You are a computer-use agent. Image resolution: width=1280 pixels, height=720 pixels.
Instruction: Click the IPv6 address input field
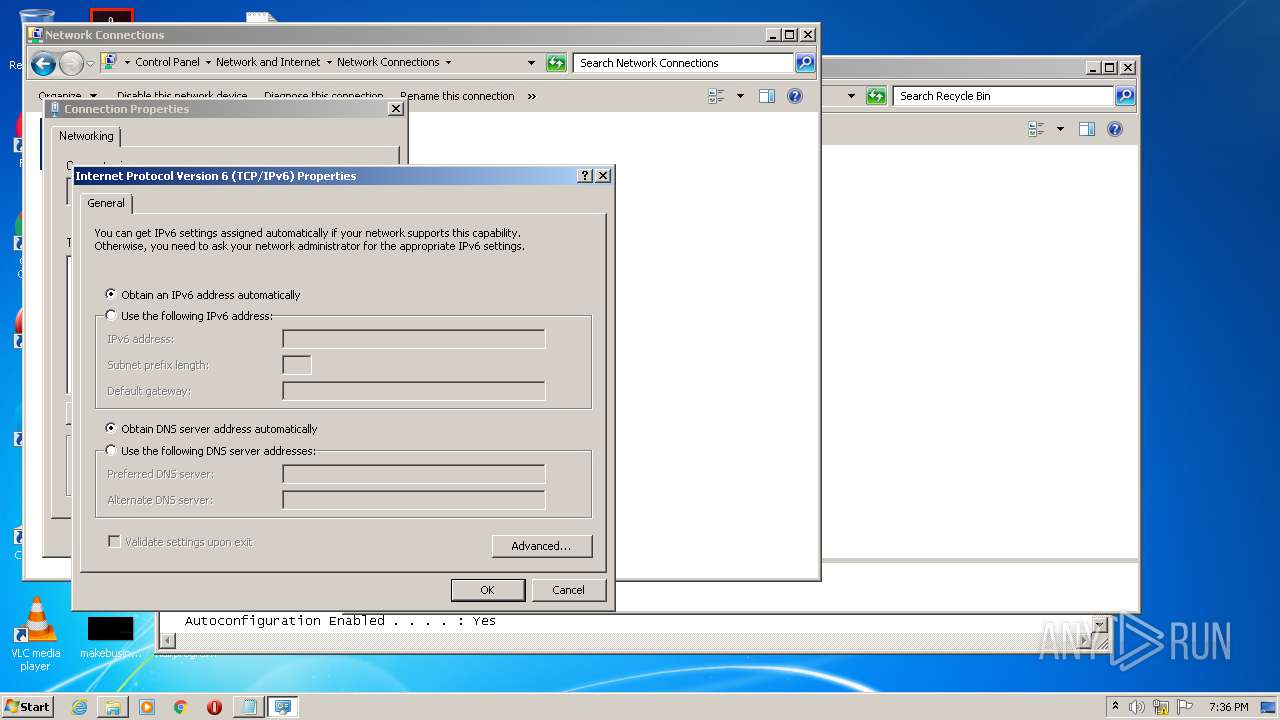tap(414, 339)
